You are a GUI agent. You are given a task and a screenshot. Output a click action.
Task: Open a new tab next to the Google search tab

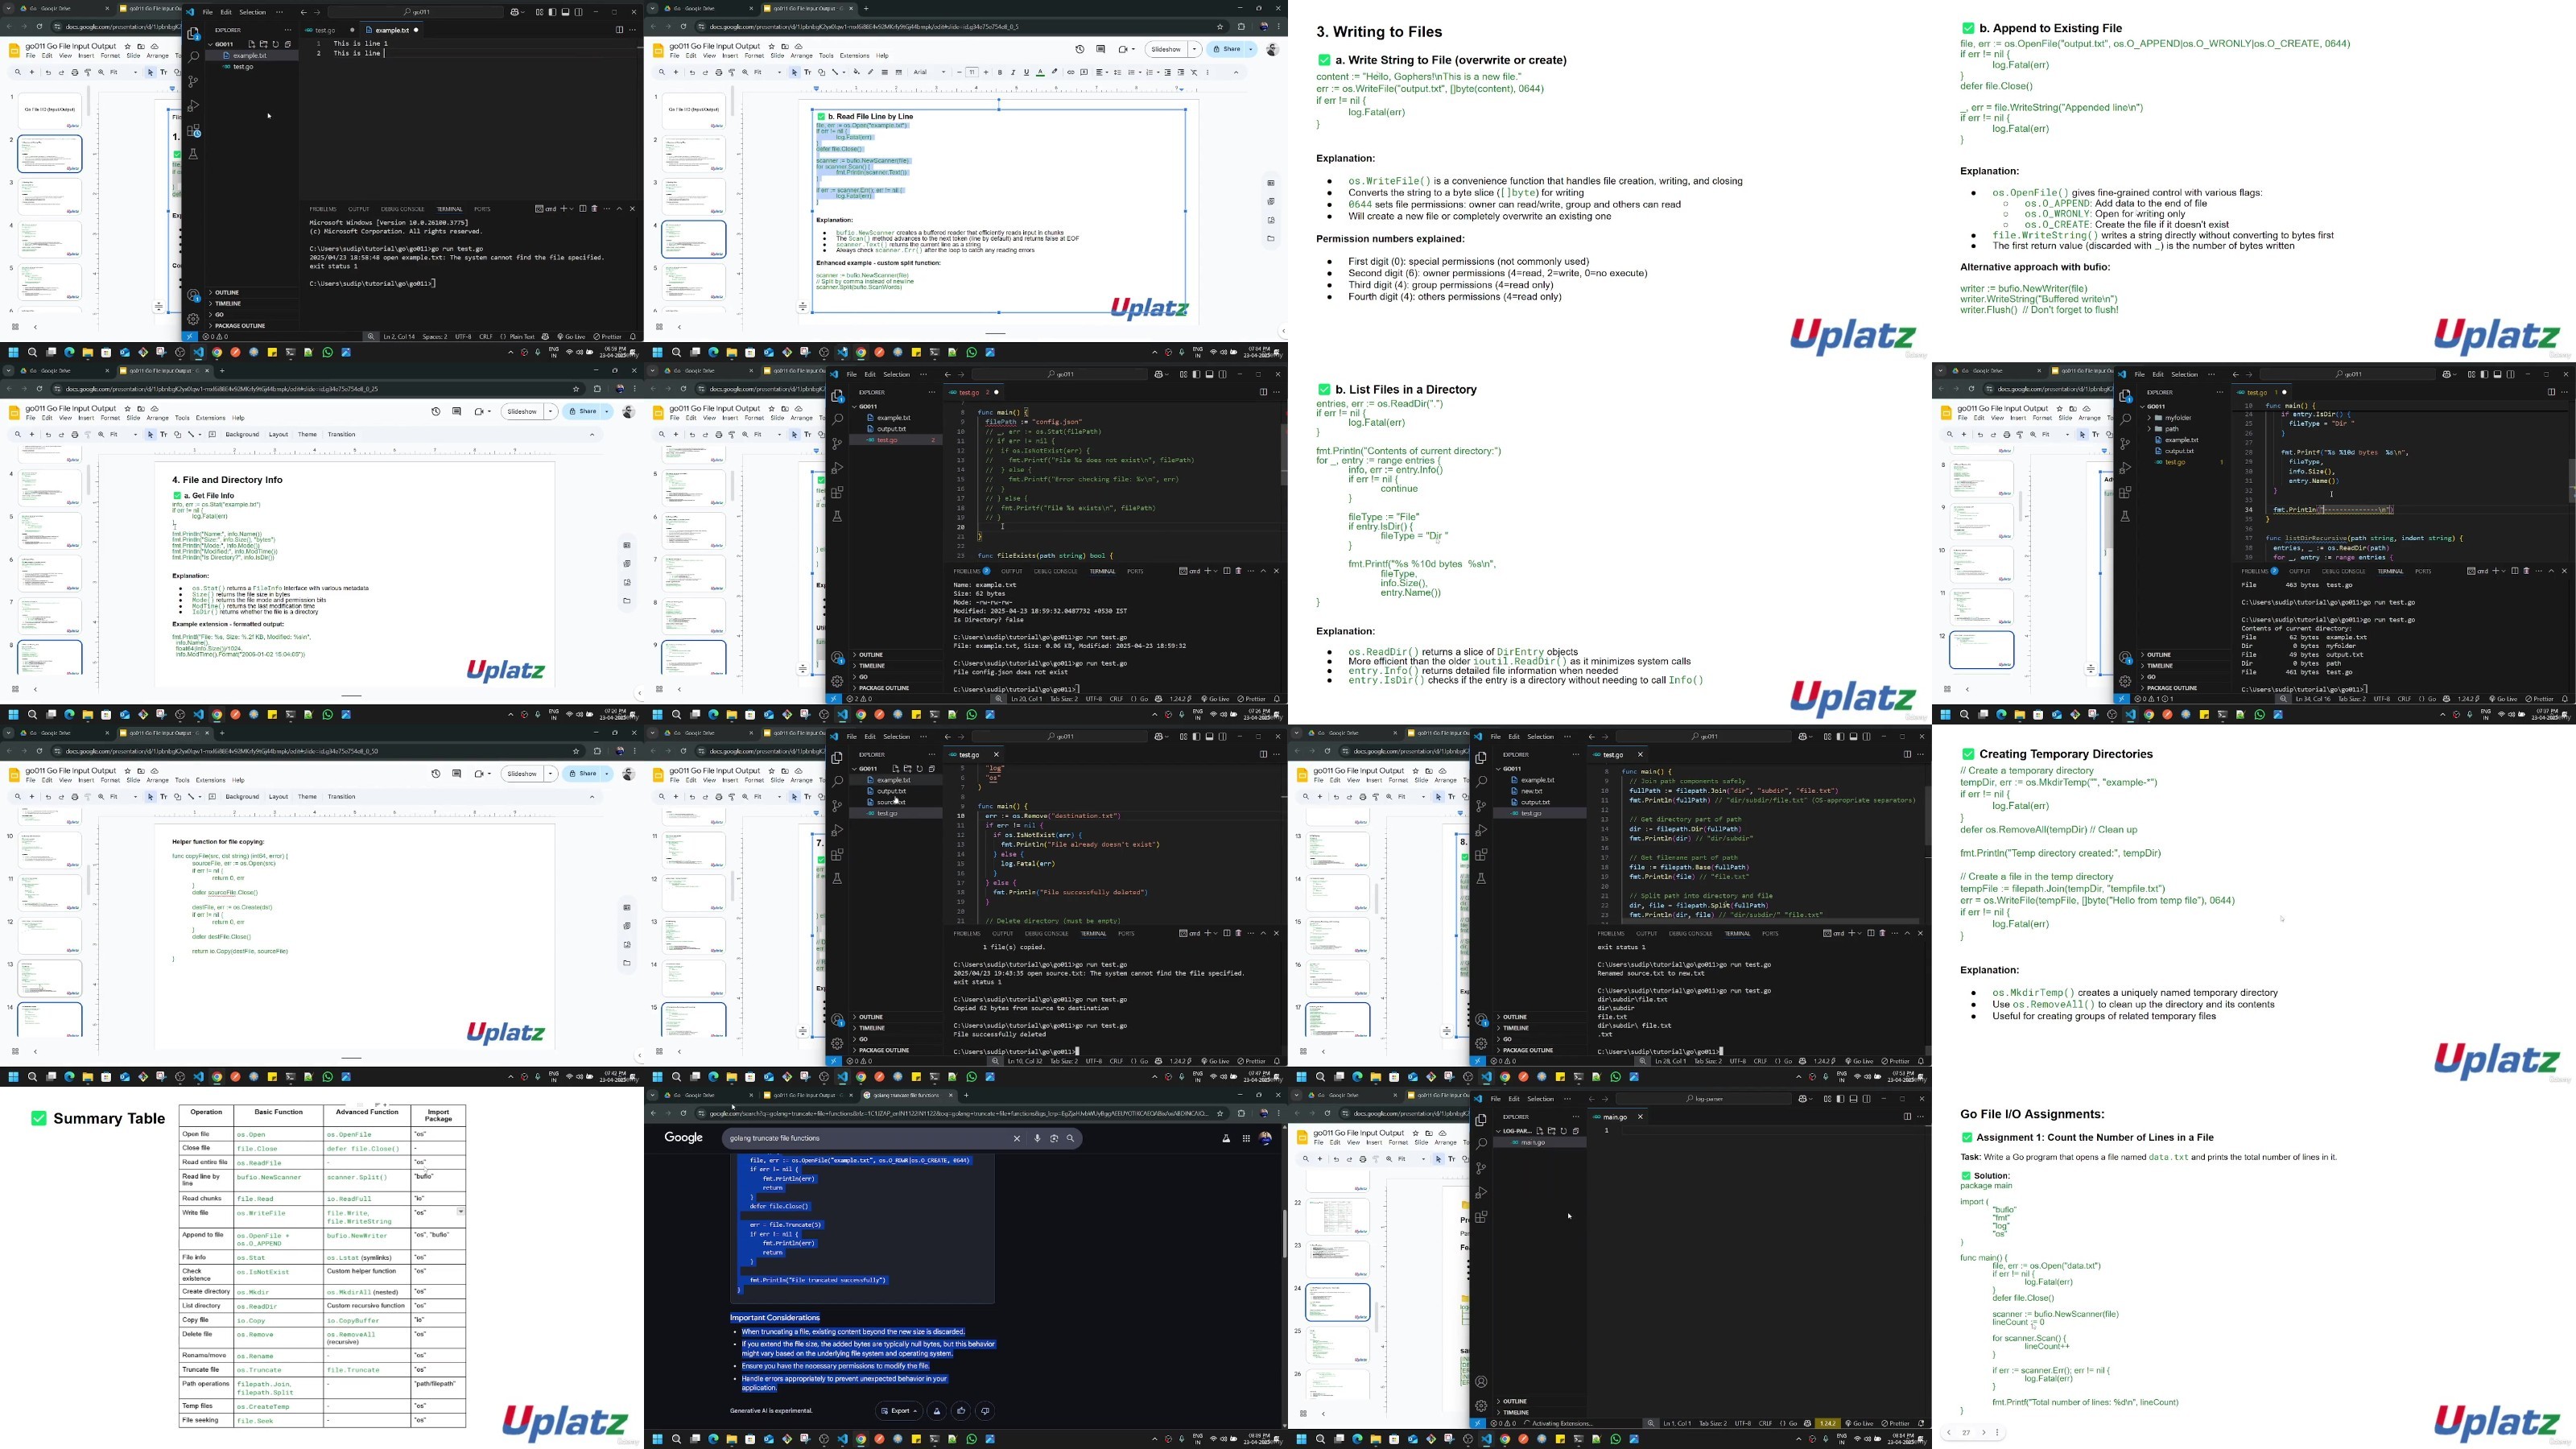[x=966, y=1095]
